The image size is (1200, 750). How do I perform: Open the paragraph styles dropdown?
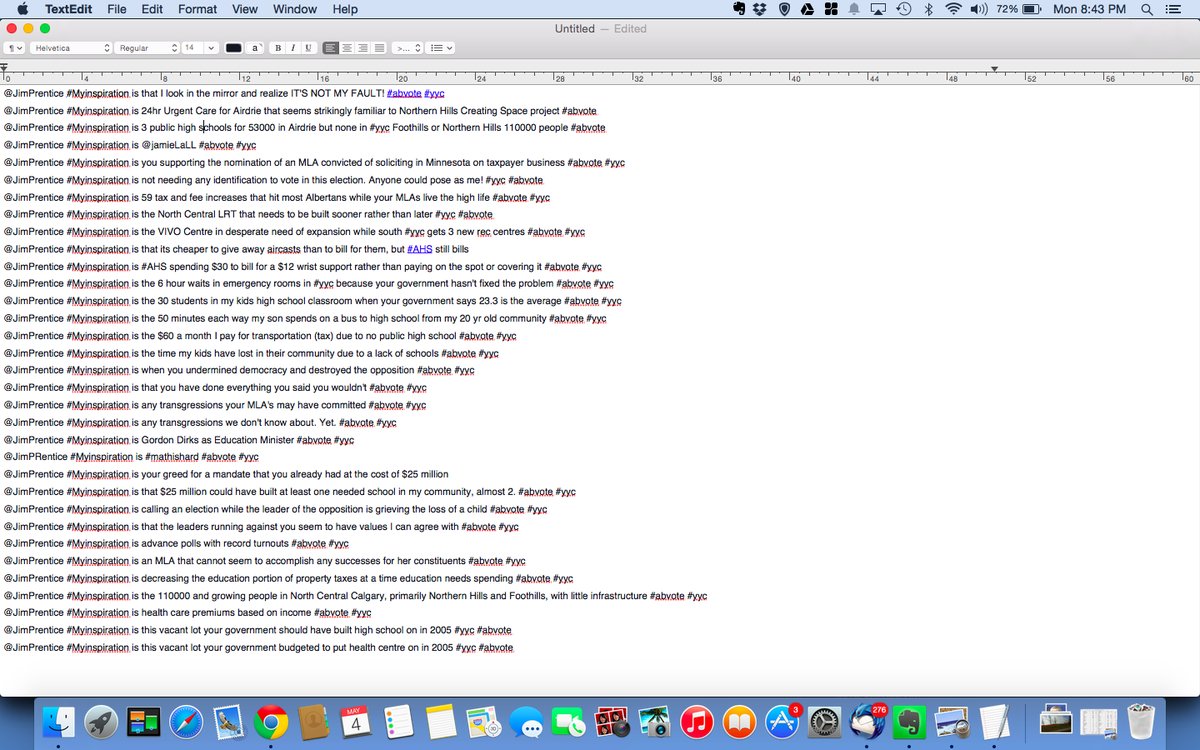[x=15, y=48]
